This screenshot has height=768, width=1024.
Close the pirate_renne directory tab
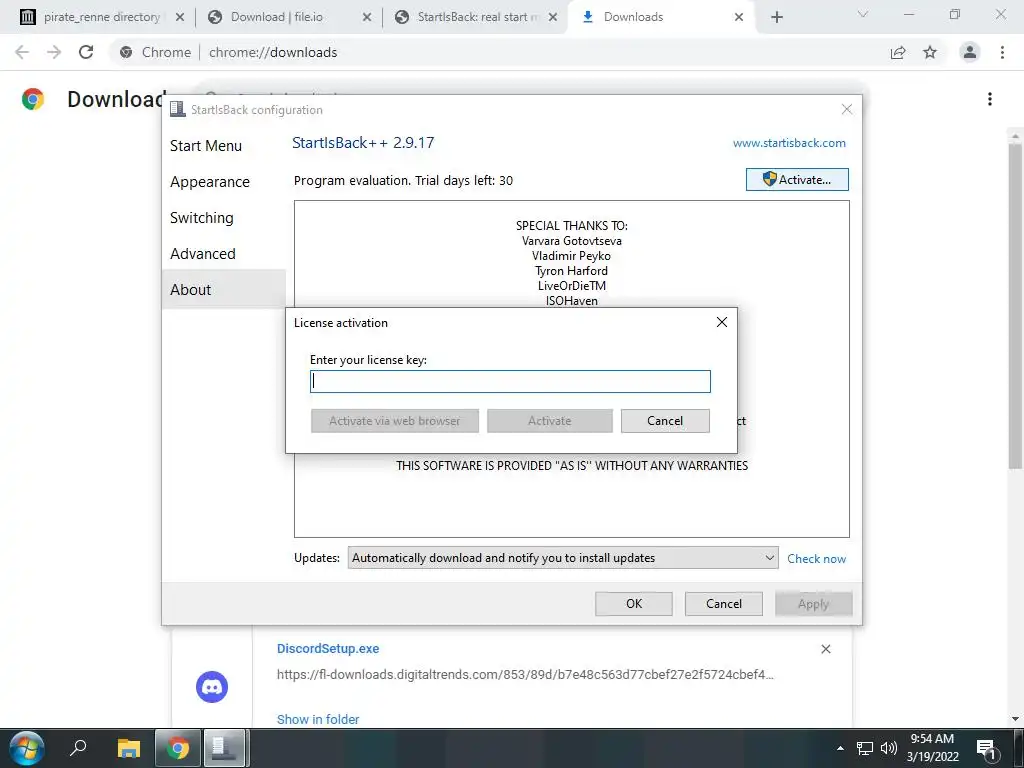pos(180,17)
